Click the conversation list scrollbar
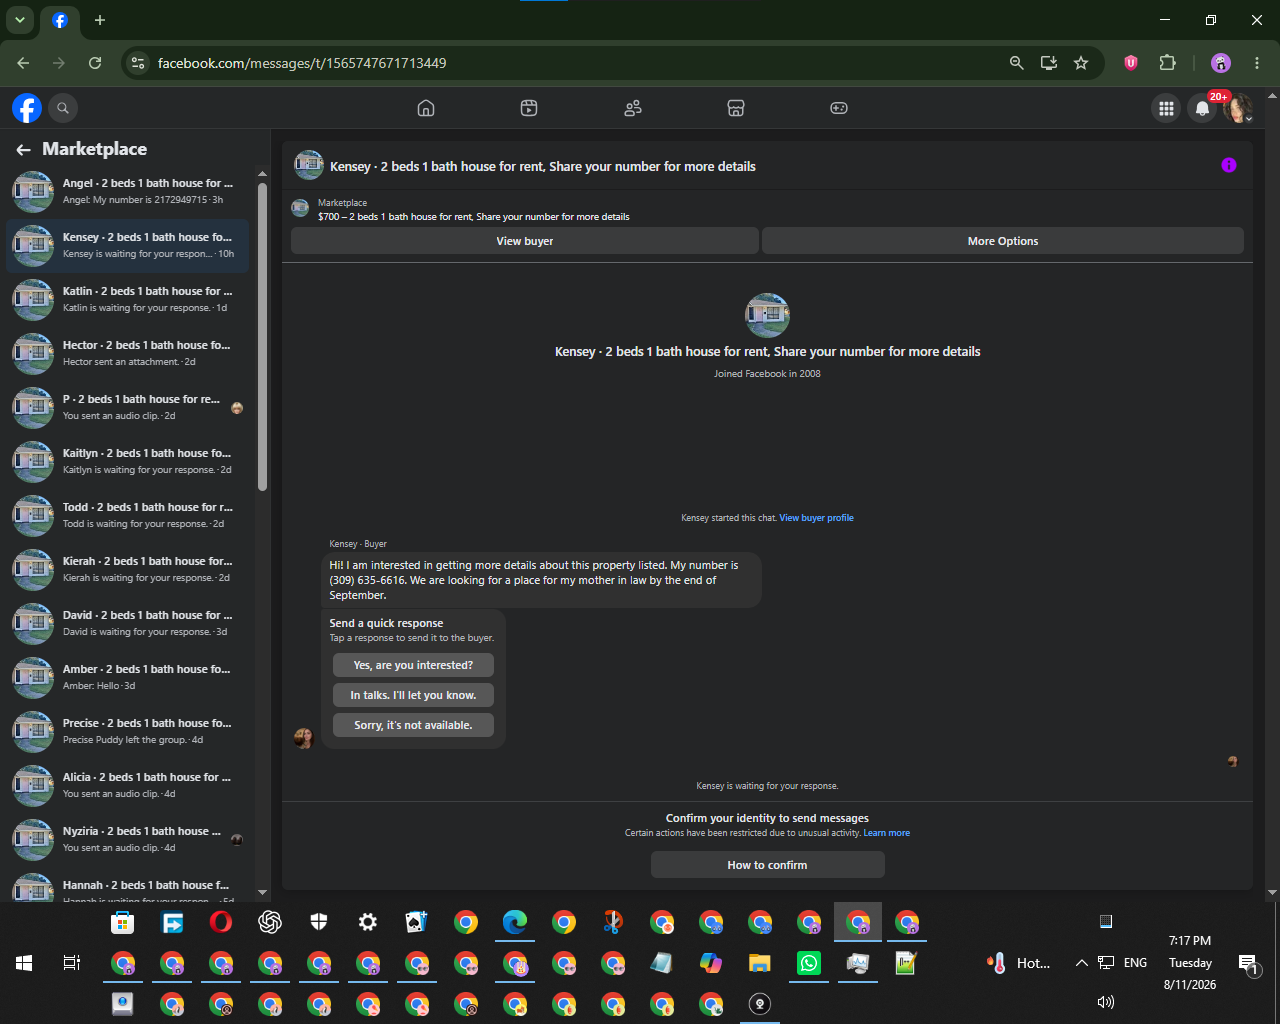1280x1024 pixels. (x=263, y=337)
